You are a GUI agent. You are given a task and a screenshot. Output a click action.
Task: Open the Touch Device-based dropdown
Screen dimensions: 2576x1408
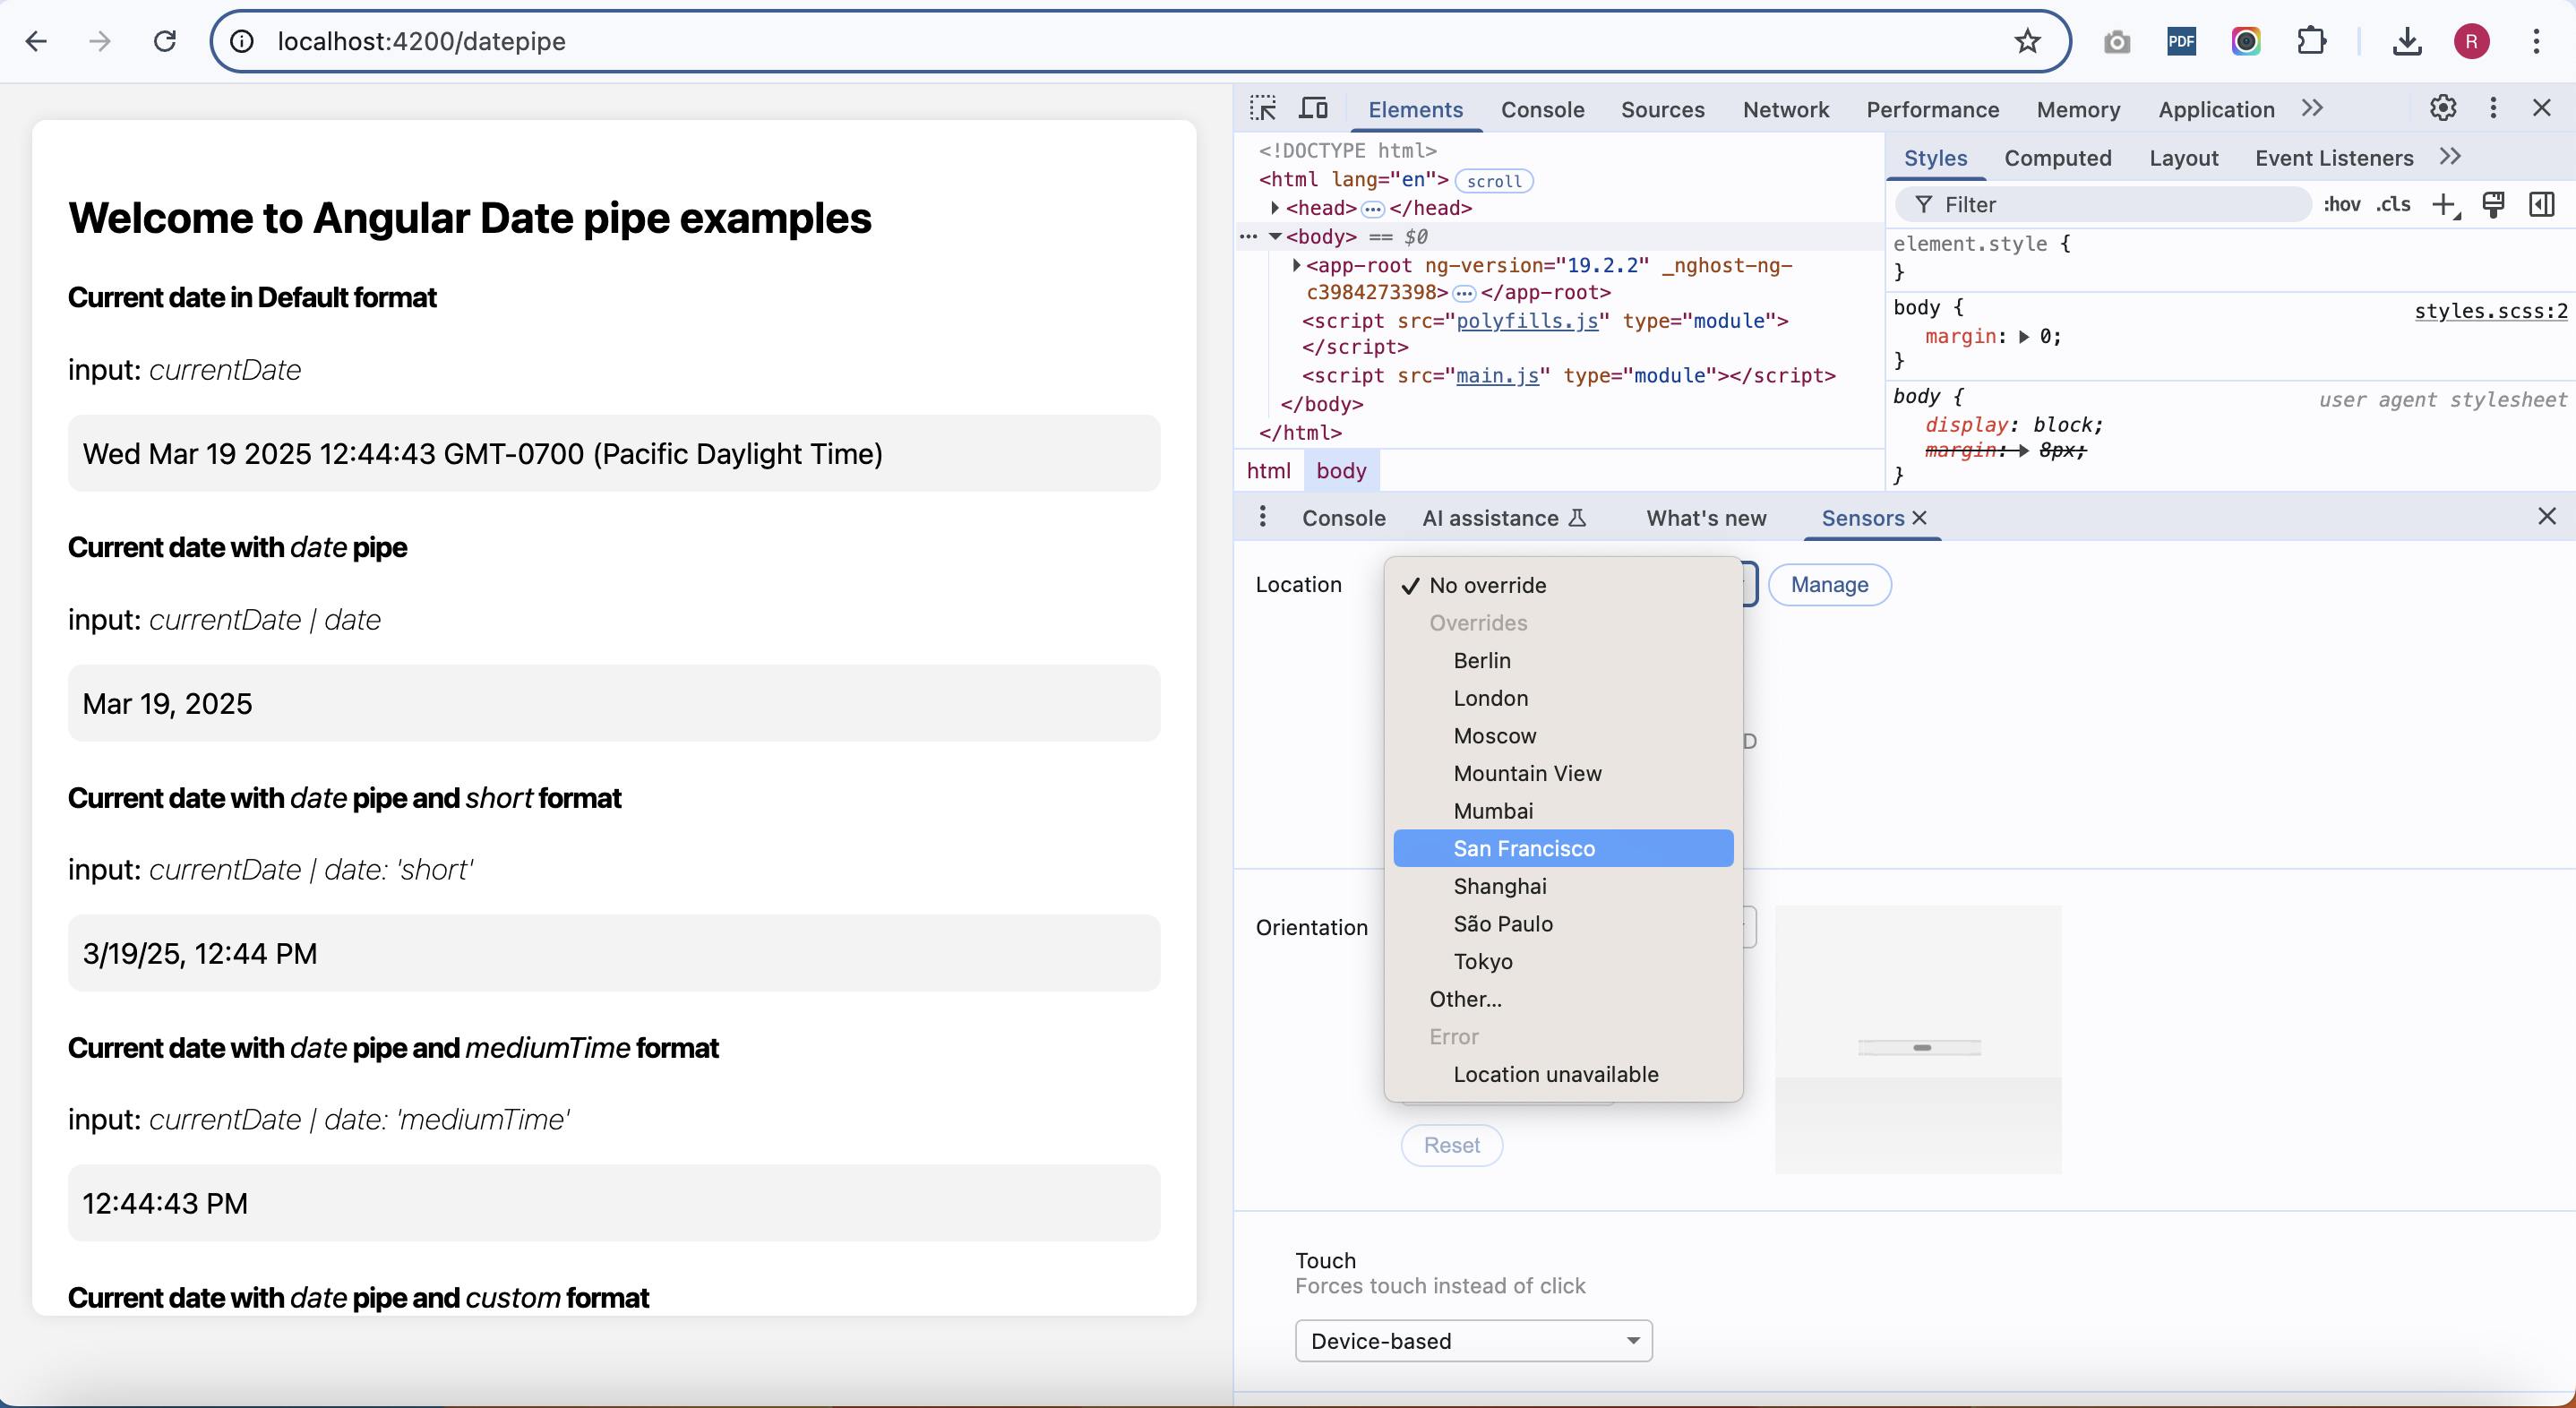tap(1473, 1340)
